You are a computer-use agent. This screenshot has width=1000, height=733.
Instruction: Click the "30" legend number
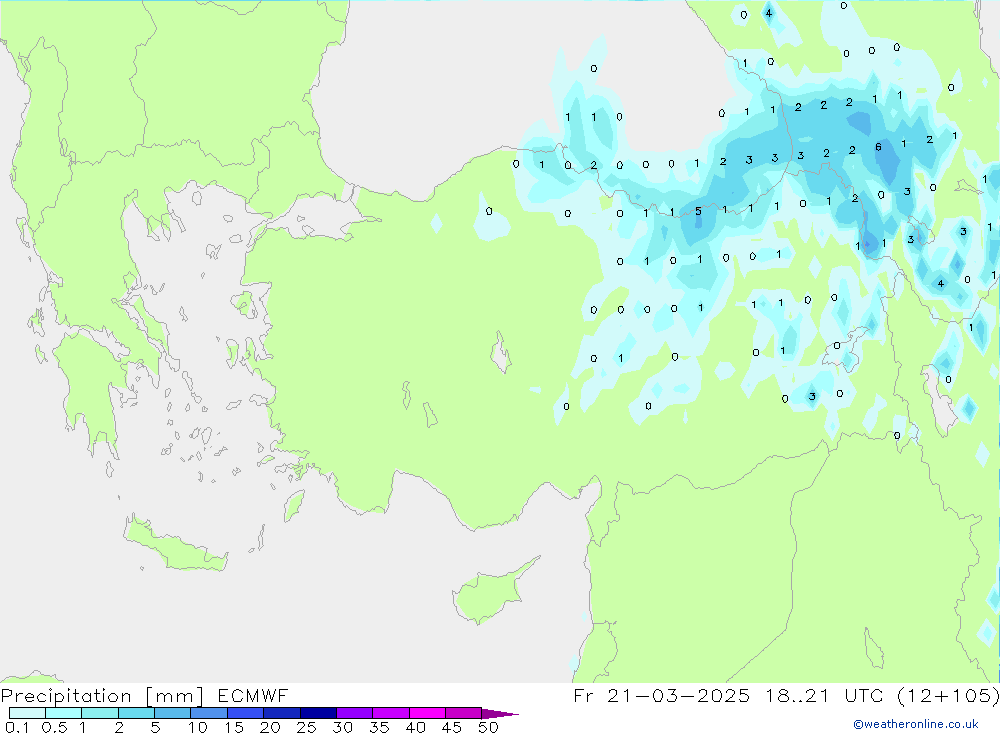[342, 727]
